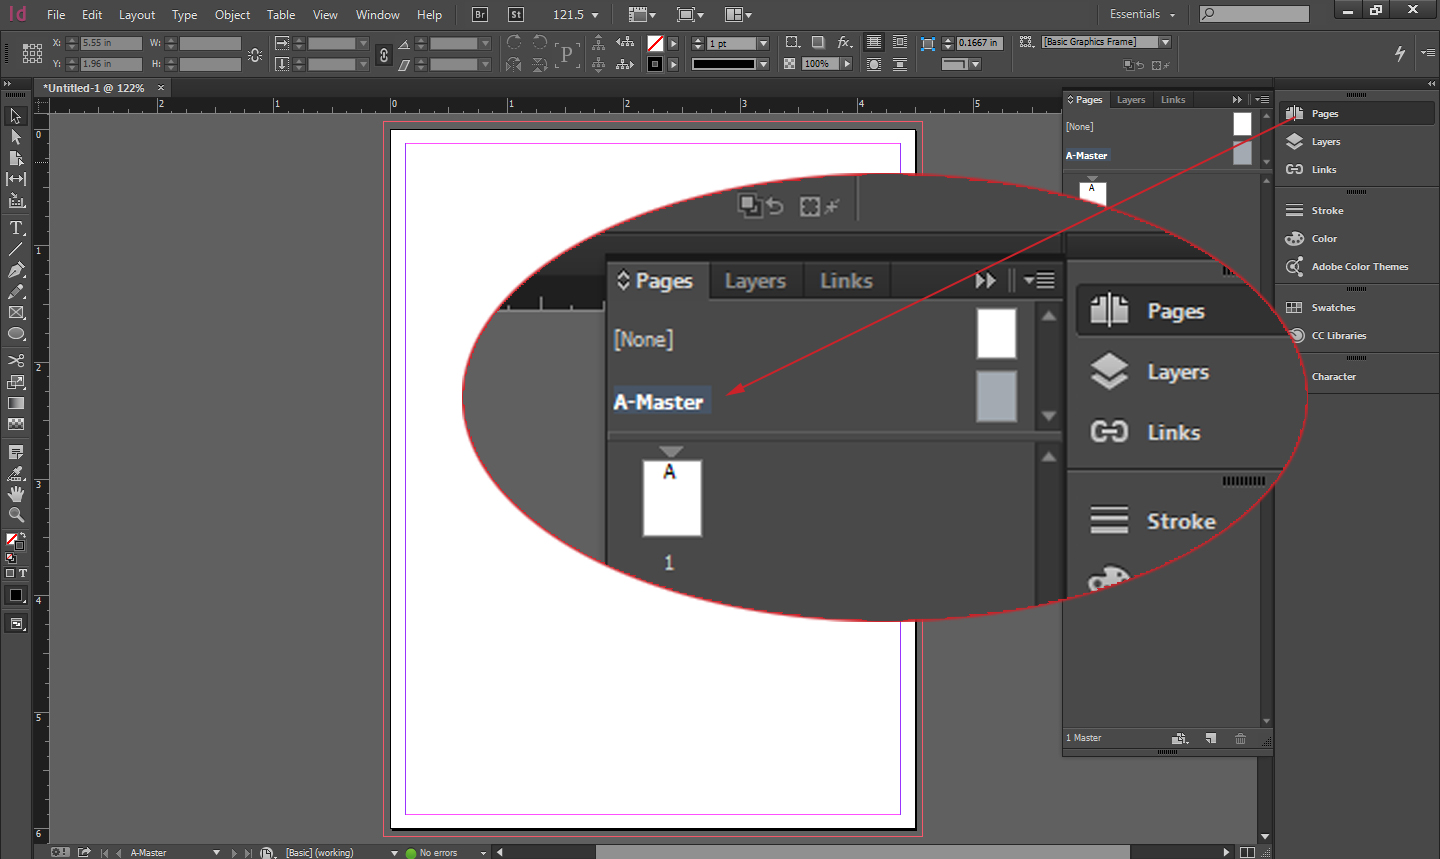Image resolution: width=1440 pixels, height=859 pixels.
Task: Create a new page in the Pages panel
Action: coord(1210,738)
